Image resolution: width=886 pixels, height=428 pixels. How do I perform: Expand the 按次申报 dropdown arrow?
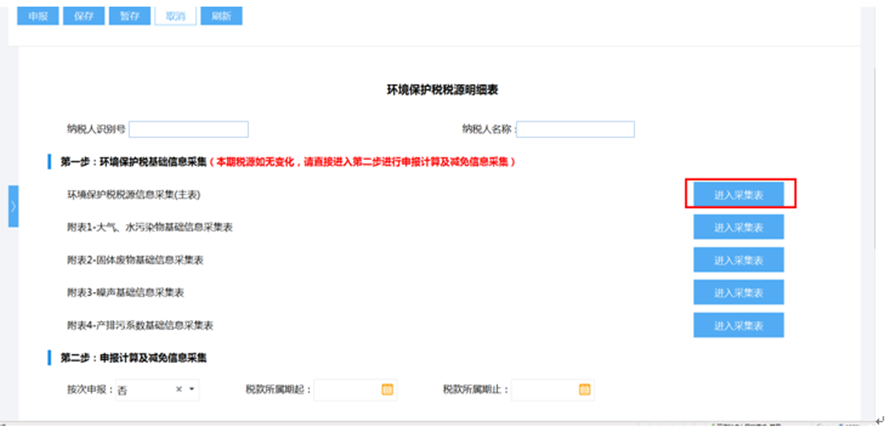click(x=191, y=389)
